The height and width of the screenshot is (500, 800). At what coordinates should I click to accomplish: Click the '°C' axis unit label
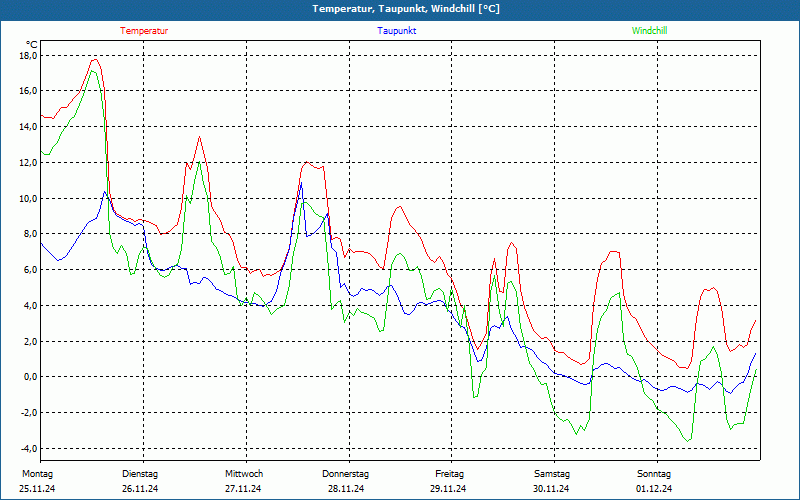tap(32, 44)
